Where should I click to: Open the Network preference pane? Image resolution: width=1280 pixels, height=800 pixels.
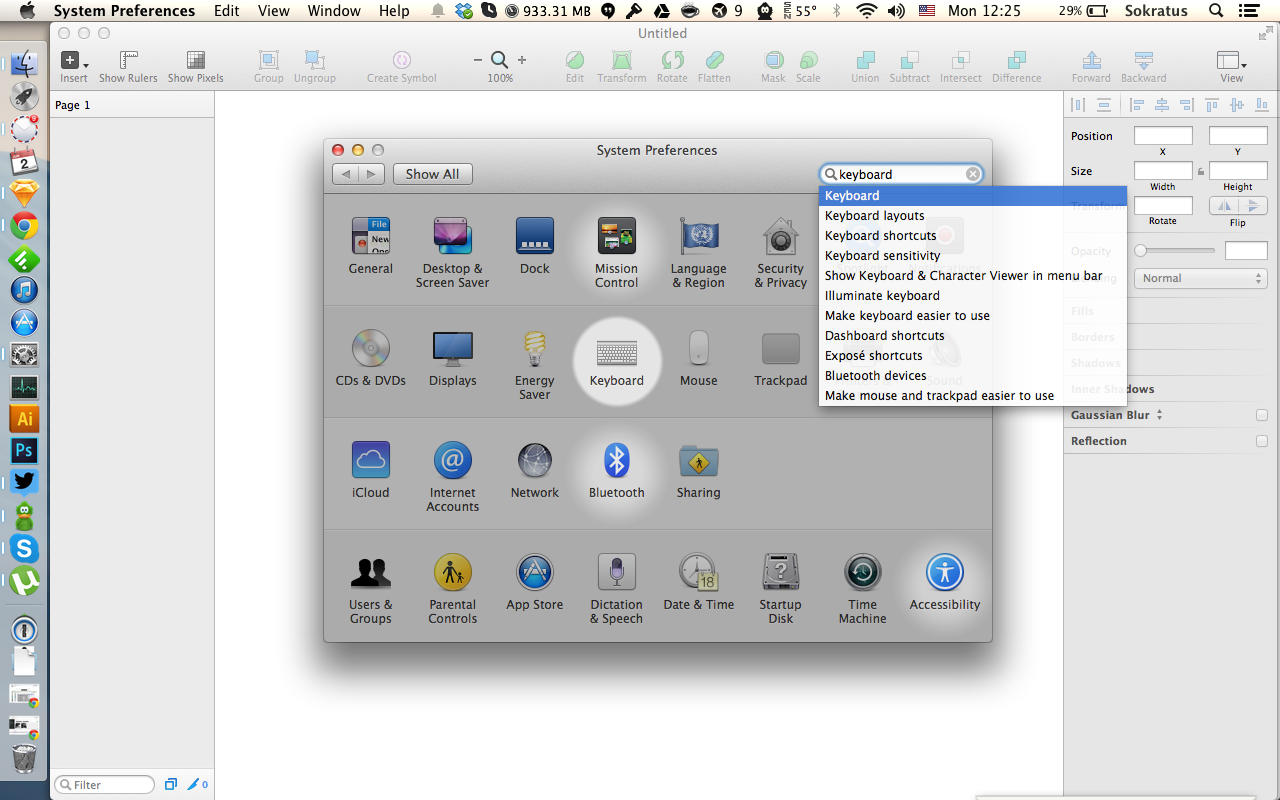[535, 470]
